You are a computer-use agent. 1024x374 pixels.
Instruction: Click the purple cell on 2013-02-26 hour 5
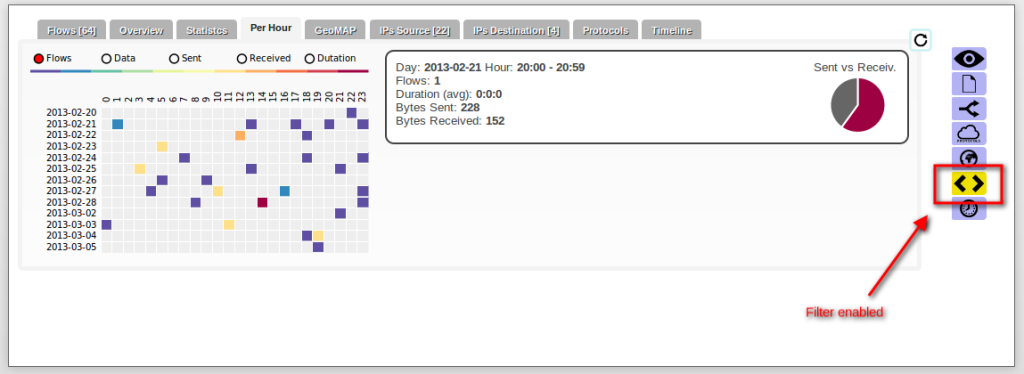pyautogui.click(x=163, y=179)
